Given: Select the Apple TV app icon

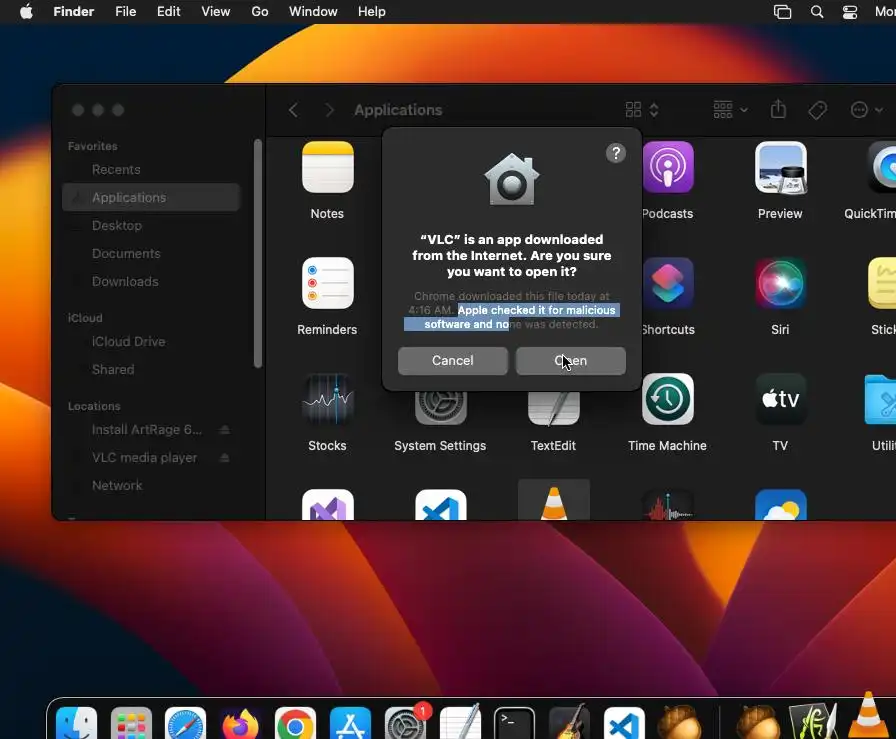Looking at the screenshot, I should click(781, 400).
